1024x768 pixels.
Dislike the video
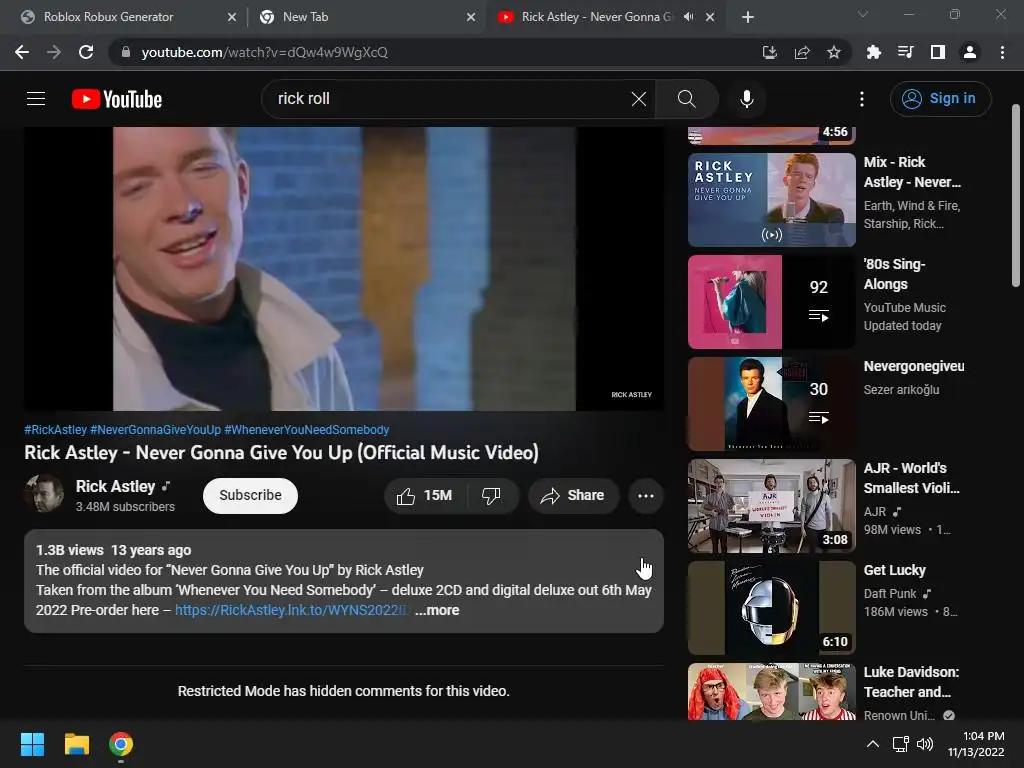tap(492, 496)
